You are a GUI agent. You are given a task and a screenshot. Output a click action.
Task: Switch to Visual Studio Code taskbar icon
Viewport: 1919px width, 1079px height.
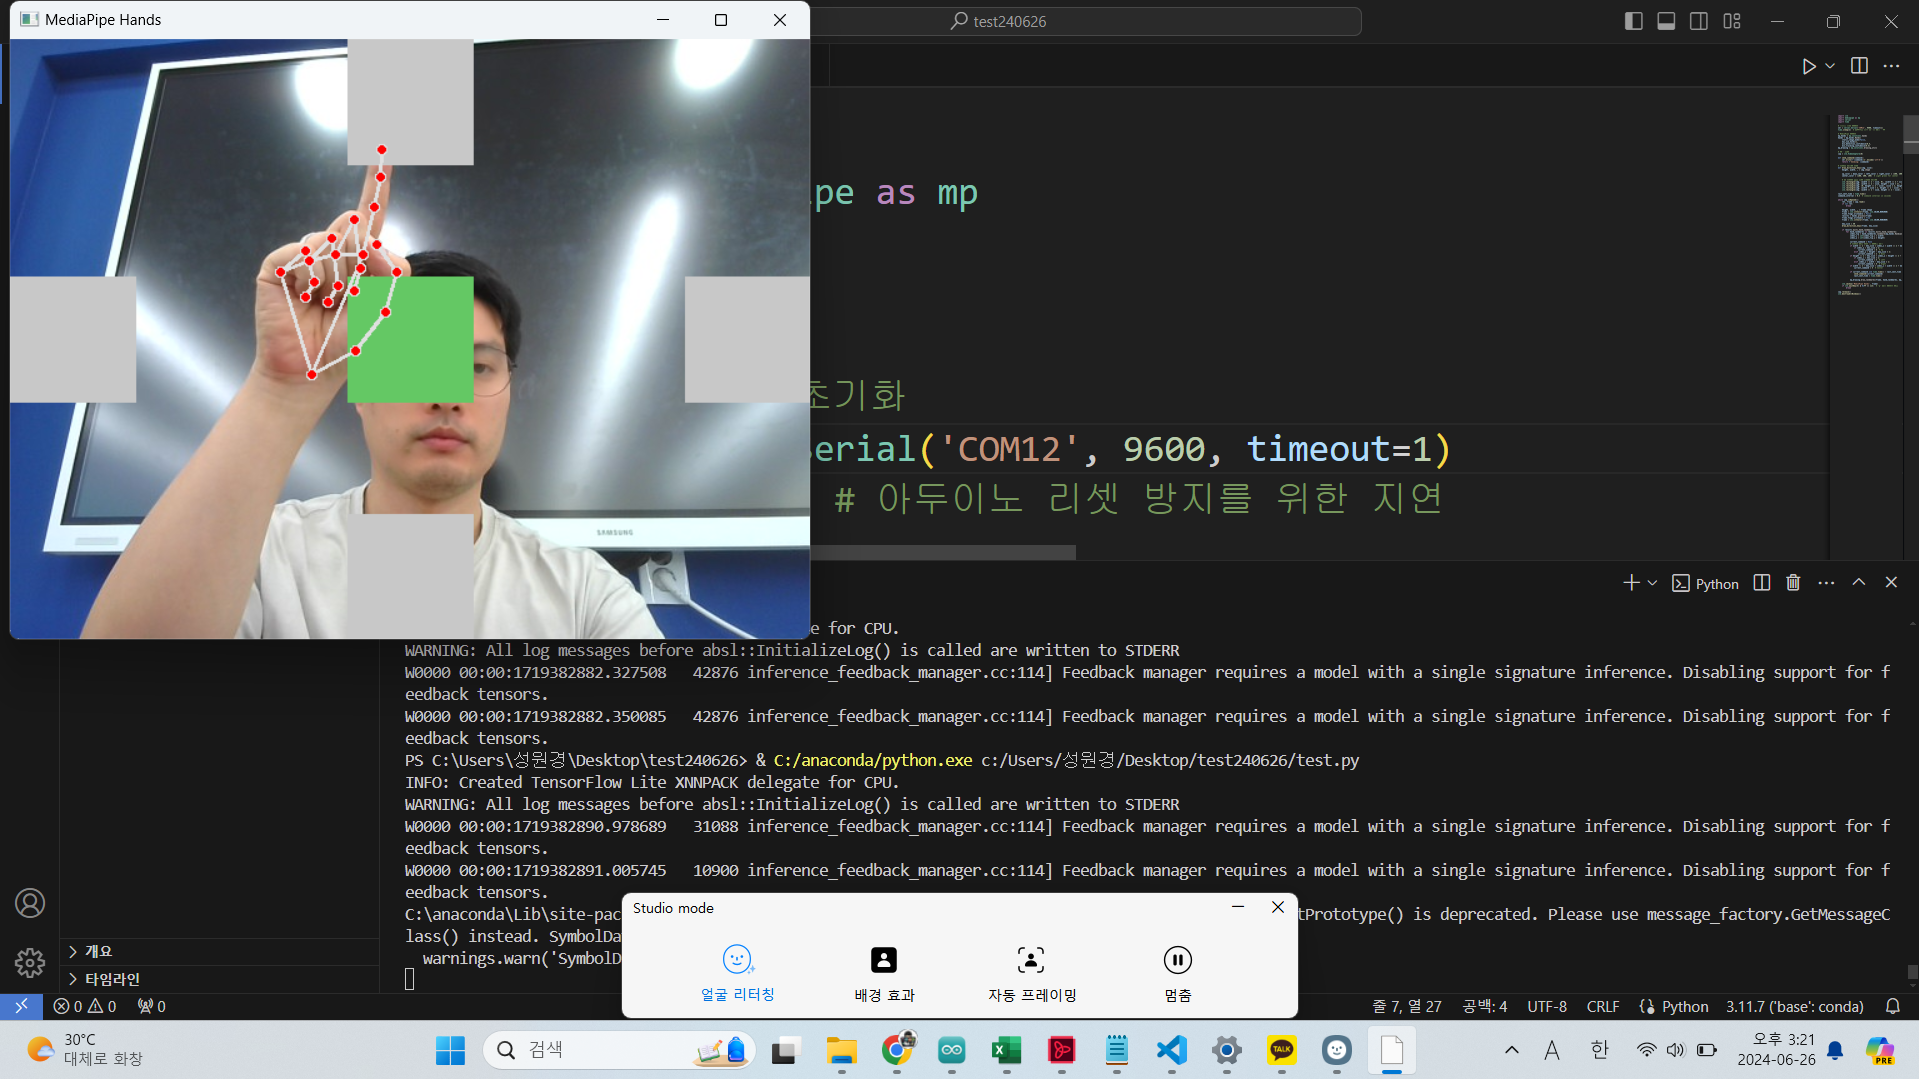1172,1050
